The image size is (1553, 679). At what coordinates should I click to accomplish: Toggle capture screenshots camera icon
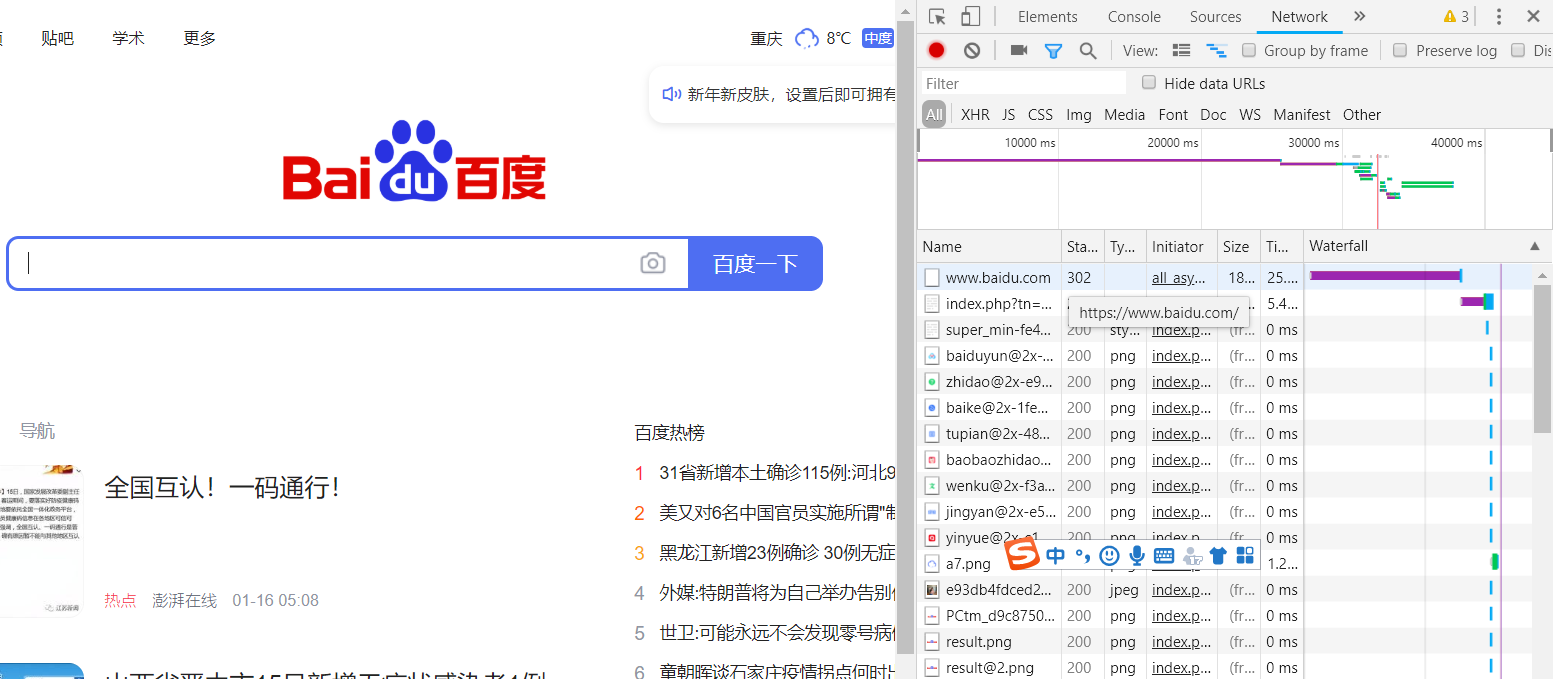[1019, 50]
